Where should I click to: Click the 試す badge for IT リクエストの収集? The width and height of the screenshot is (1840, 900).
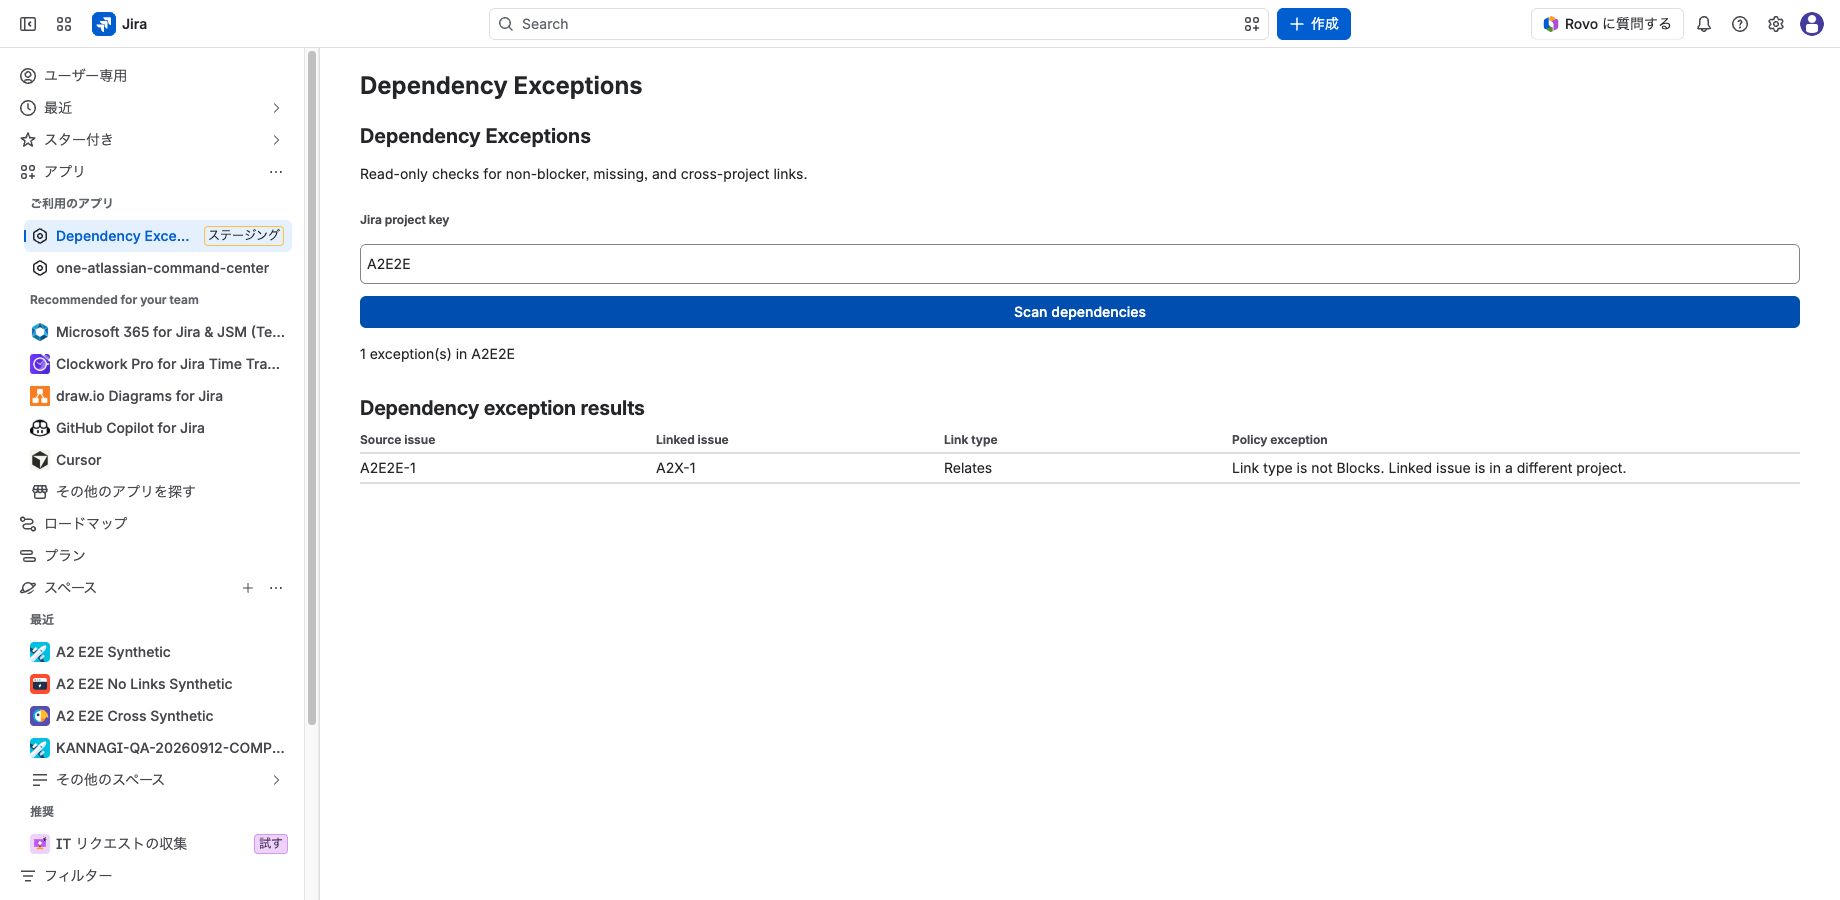pyautogui.click(x=270, y=844)
